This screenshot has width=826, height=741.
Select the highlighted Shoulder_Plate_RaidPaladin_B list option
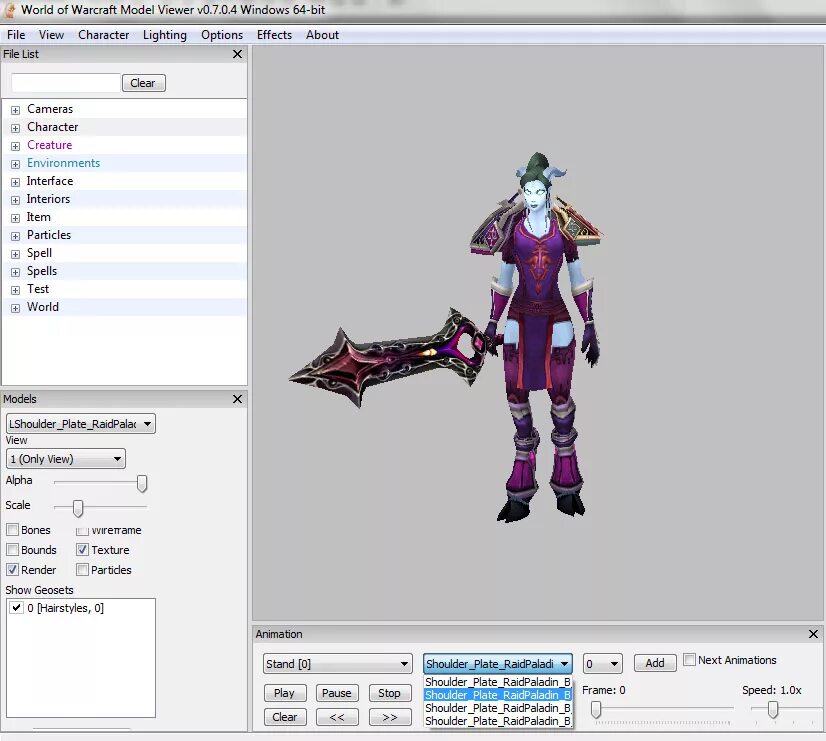point(498,695)
